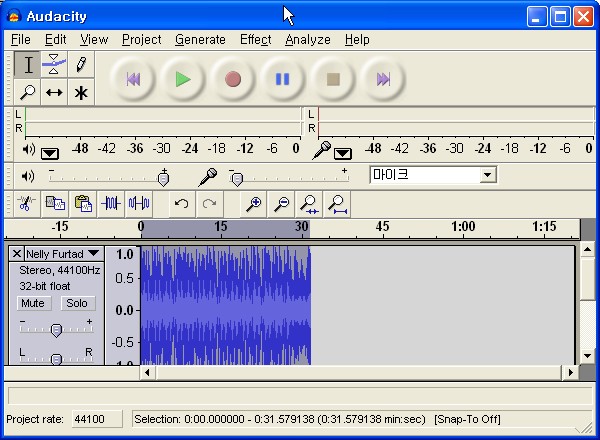Click the output meter speaker icon
This screenshot has height=440, width=600.
click(x=29, y=149)
